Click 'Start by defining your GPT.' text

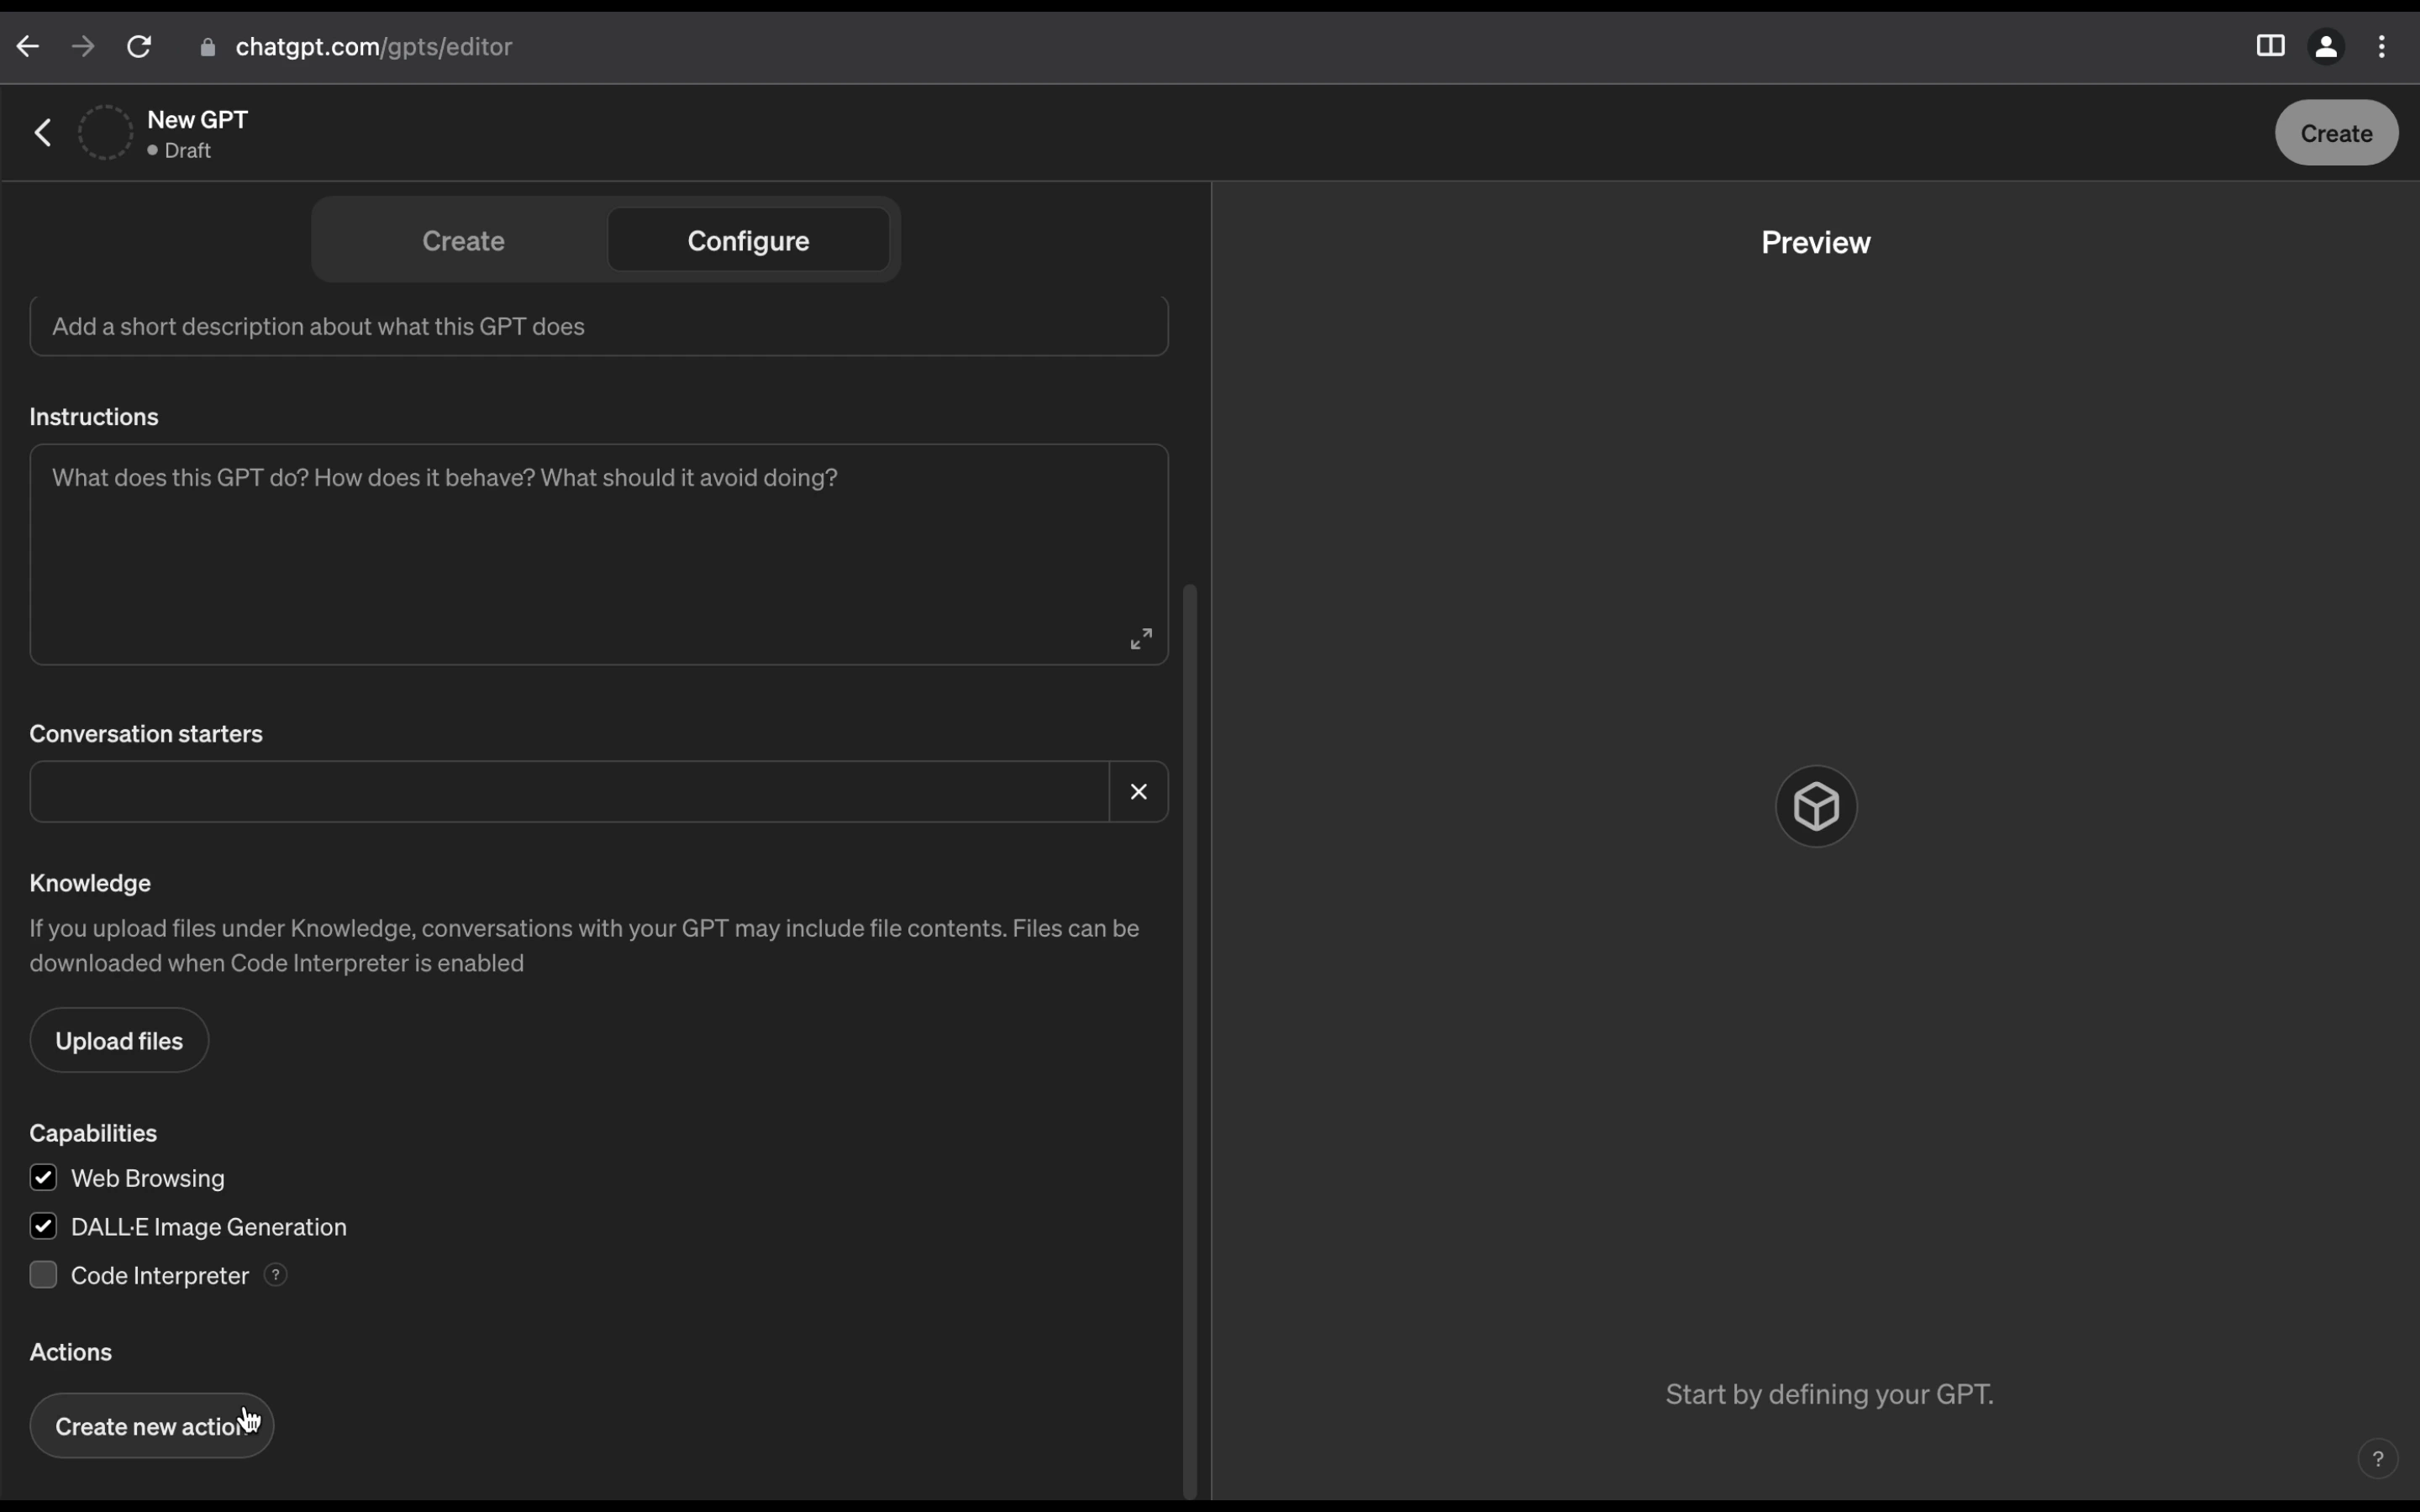tap(1829, 1395)
